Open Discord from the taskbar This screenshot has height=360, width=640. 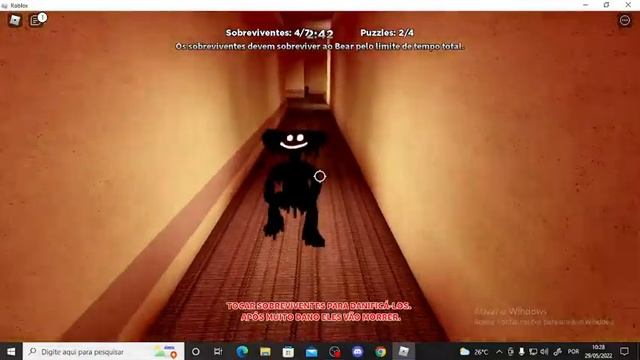358,351
